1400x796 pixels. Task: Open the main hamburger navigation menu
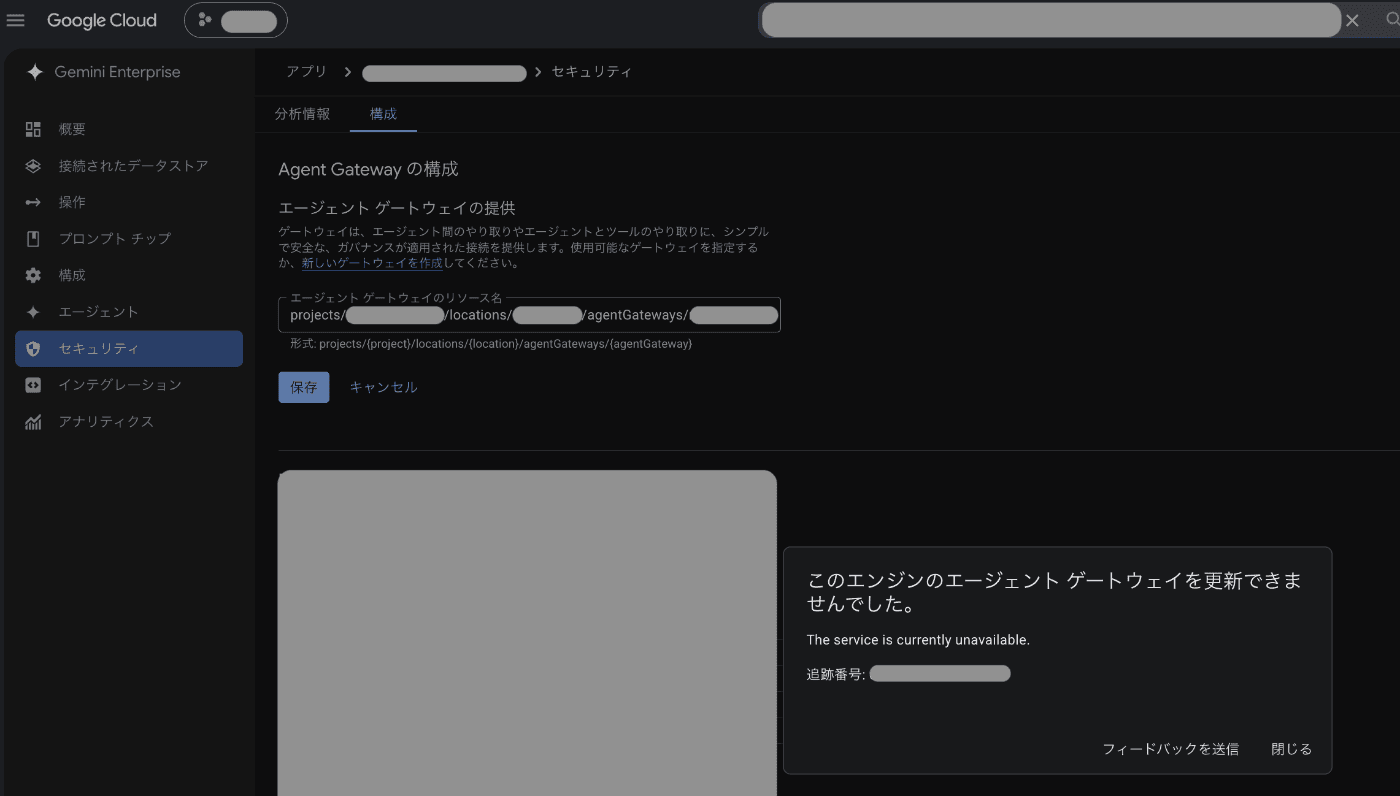click(15, 20)
